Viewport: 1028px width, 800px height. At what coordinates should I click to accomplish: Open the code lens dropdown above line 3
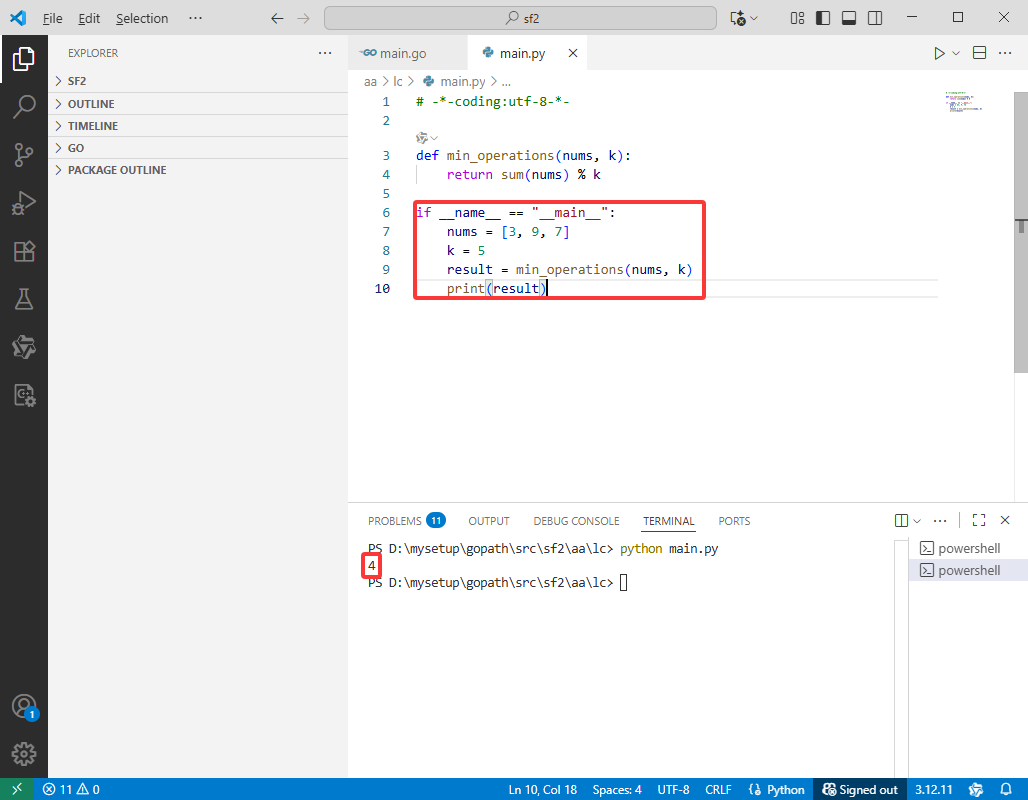434,138
